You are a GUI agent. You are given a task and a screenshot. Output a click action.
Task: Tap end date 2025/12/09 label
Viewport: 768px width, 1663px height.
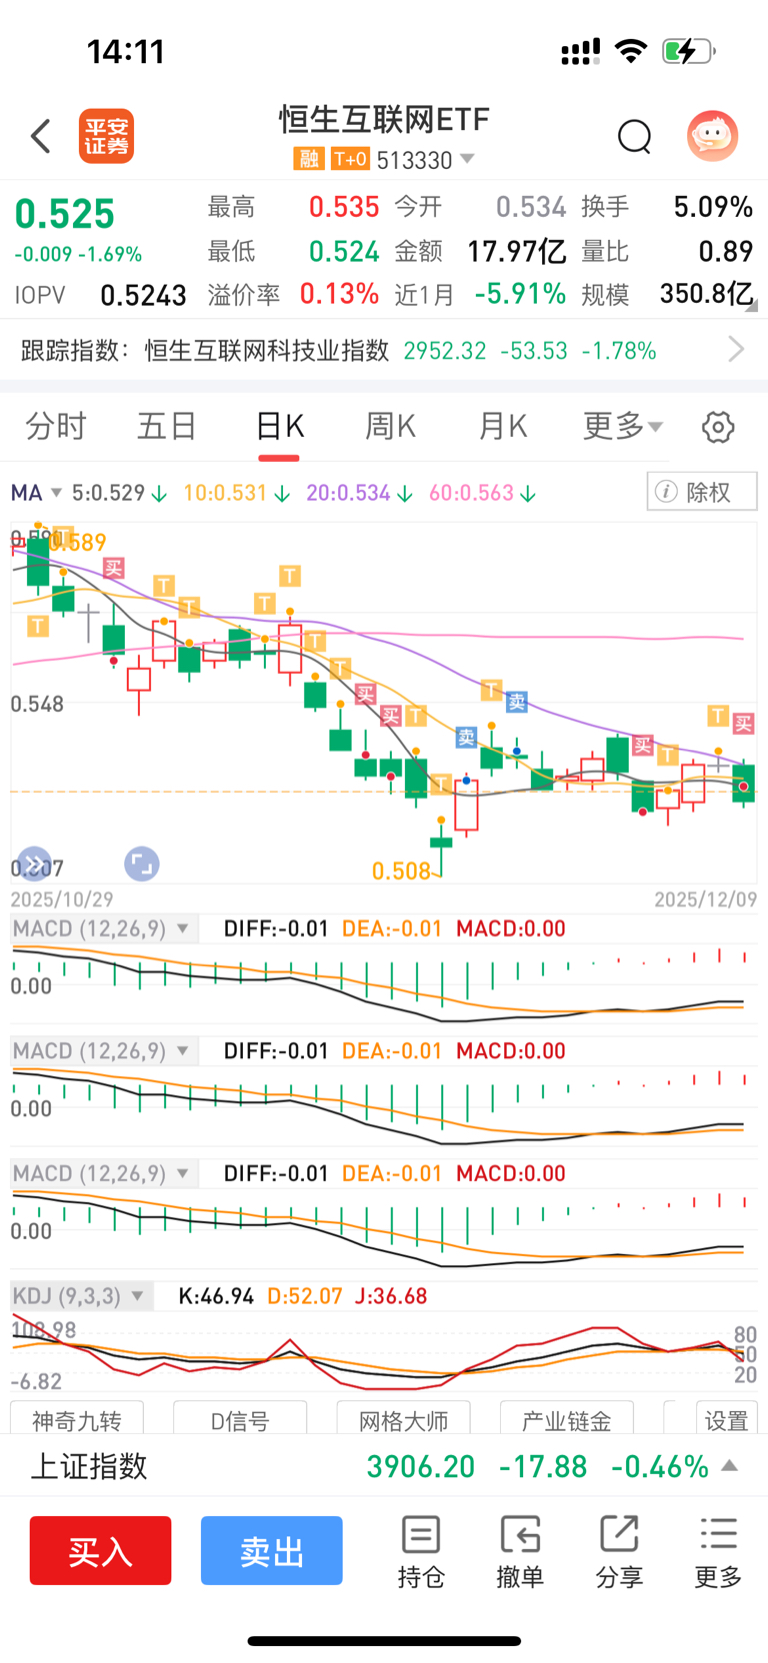[706, 899]
